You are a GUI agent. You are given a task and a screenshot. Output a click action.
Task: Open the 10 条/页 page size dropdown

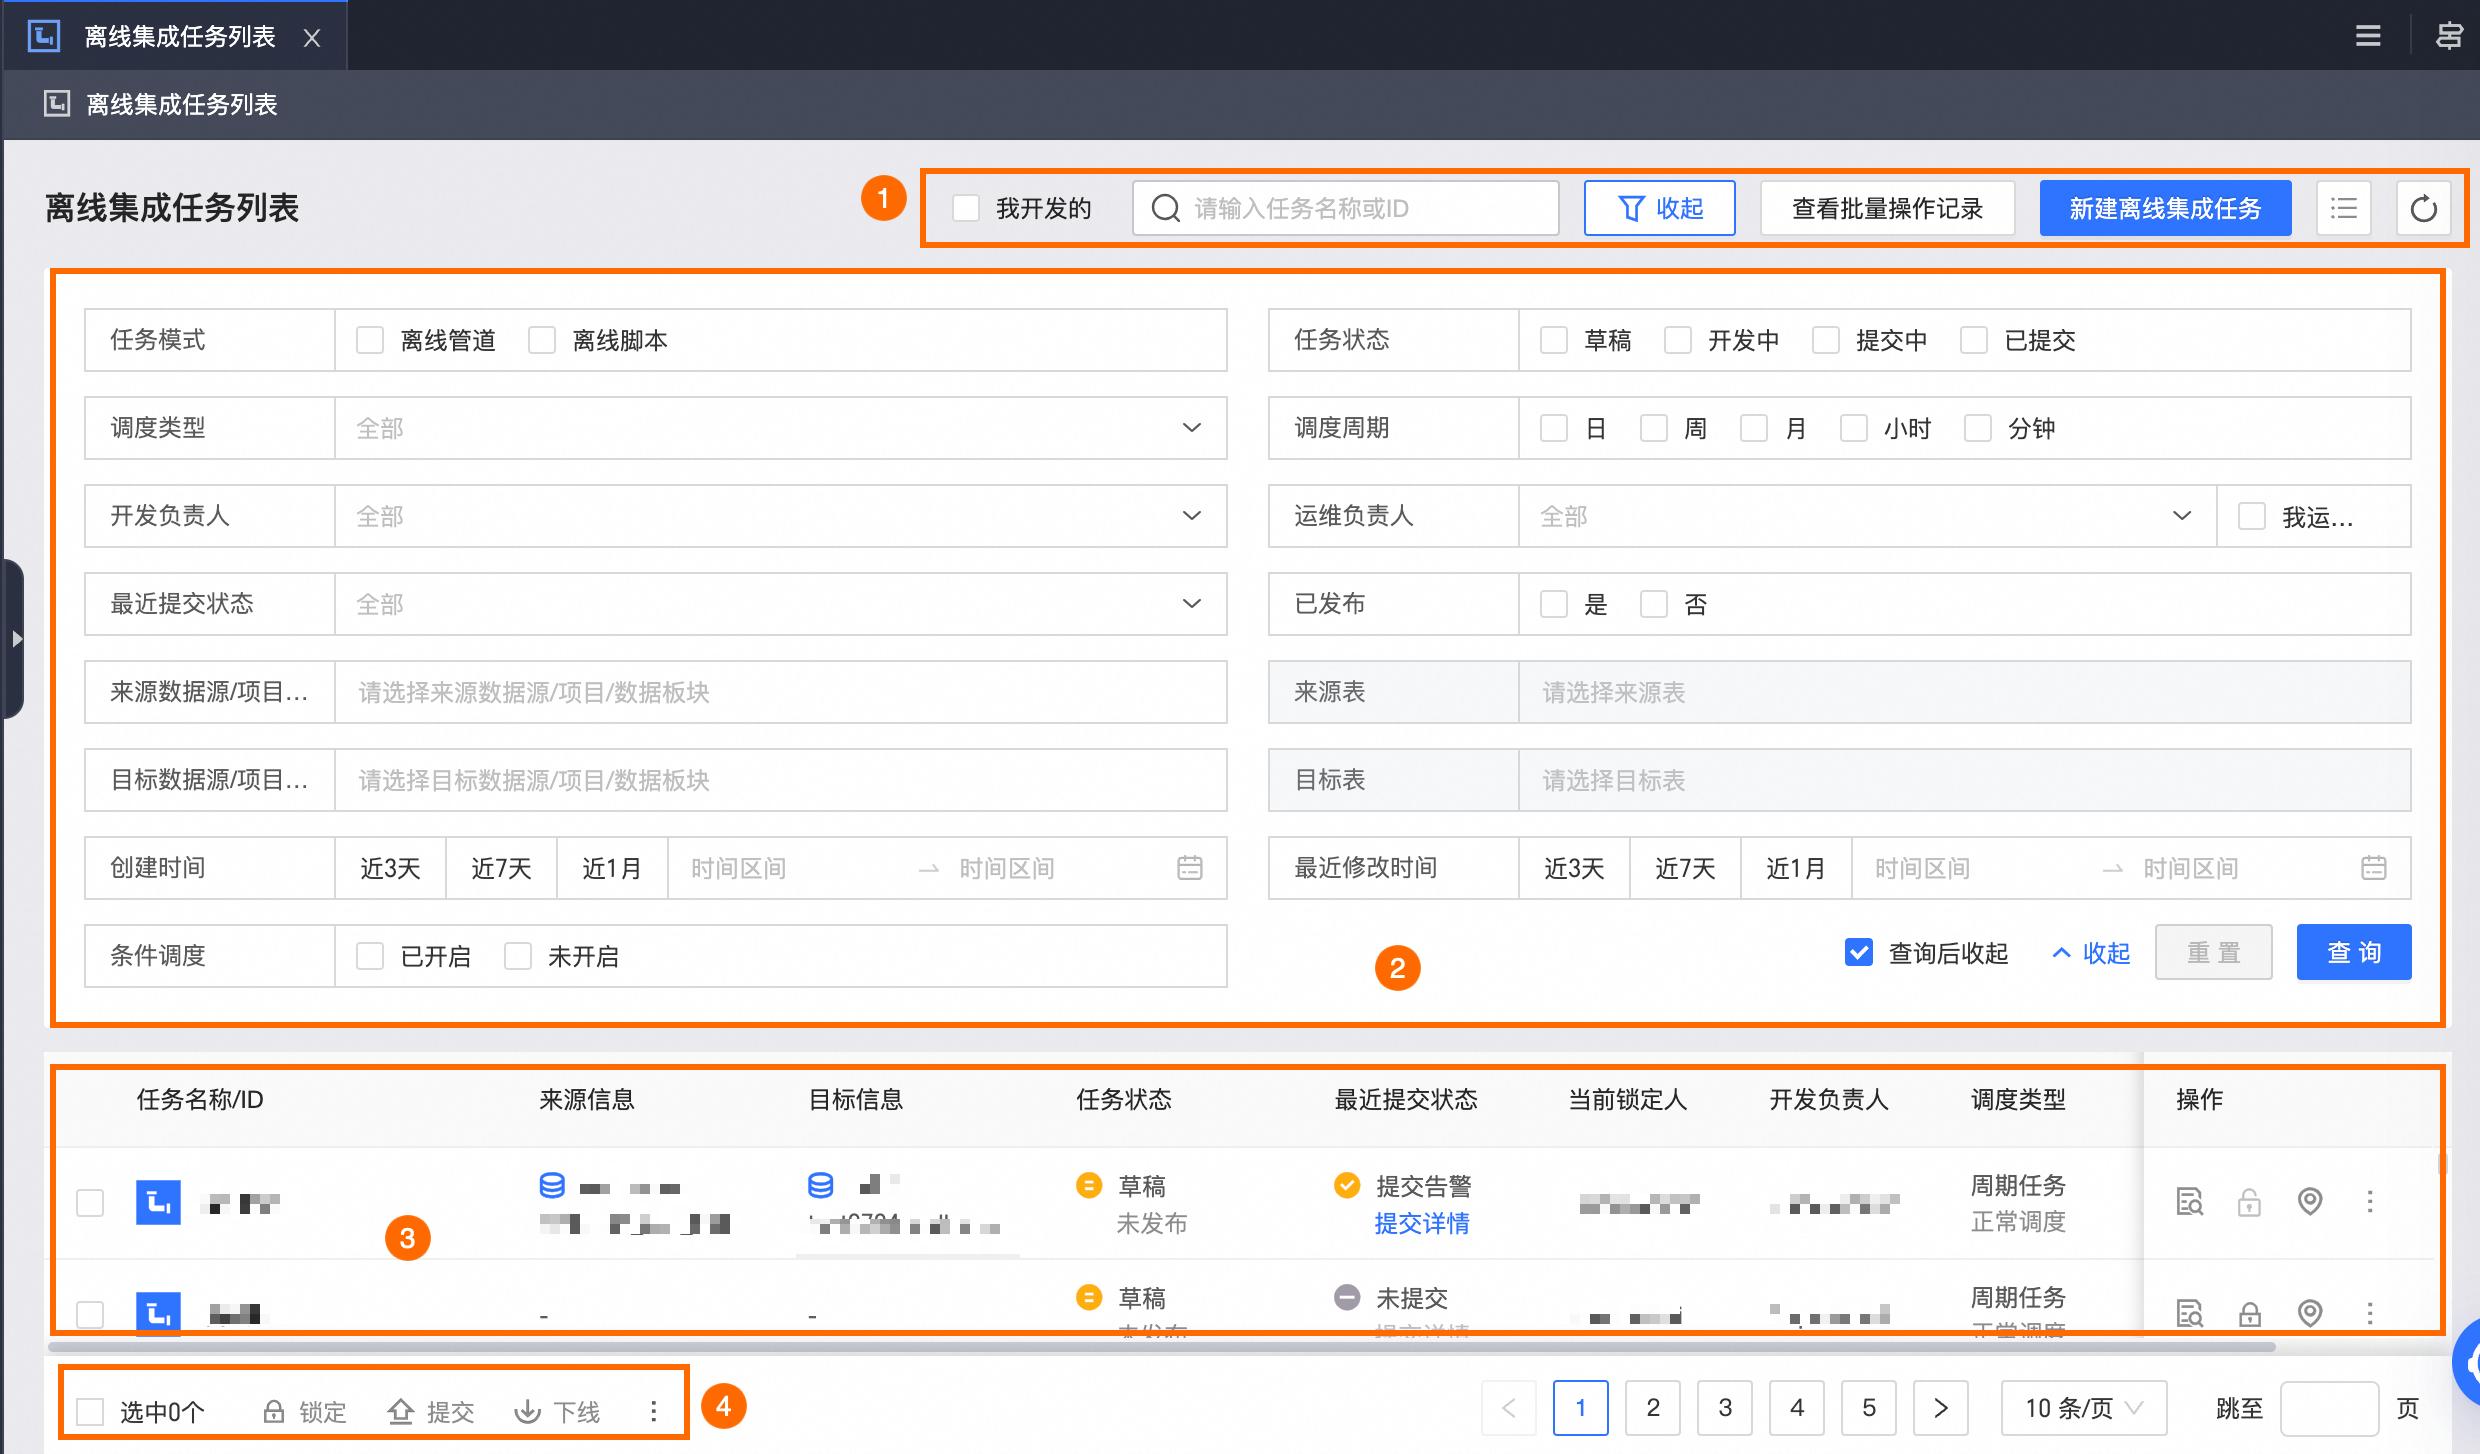pyautogui.click(x=2083, y=1408)
